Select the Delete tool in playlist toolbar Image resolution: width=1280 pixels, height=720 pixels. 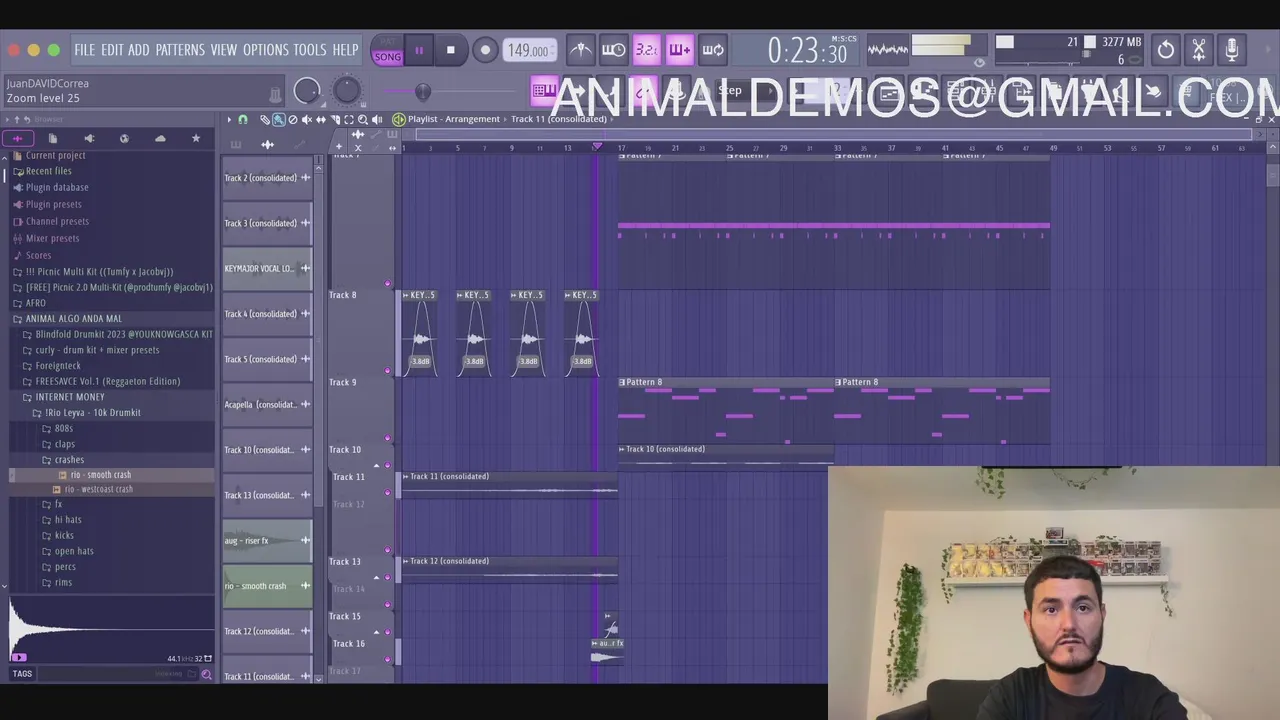(293, 119)
